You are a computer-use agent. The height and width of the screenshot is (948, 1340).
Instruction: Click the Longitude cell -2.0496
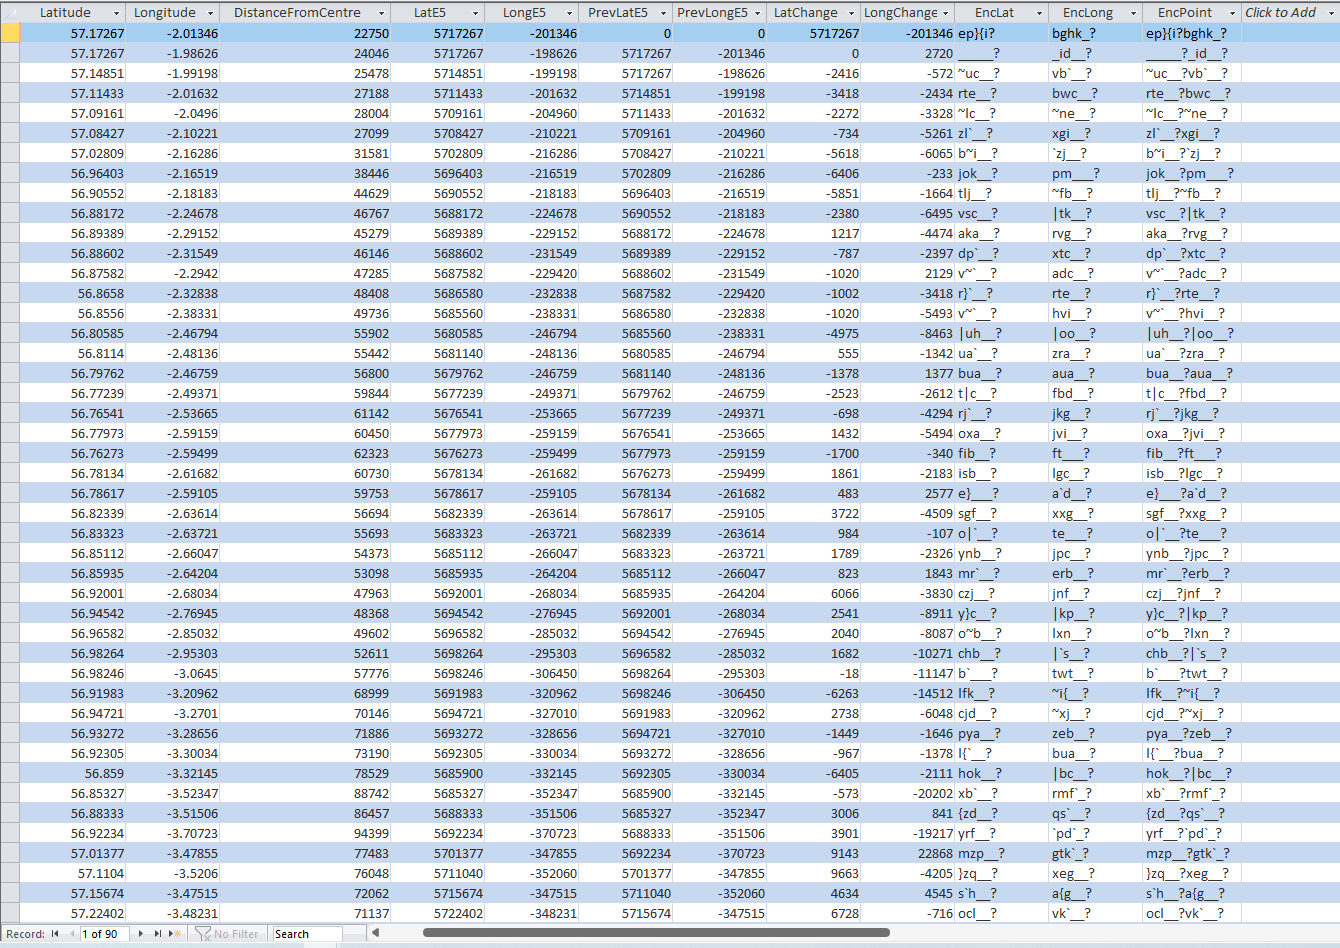click(174, 113)
